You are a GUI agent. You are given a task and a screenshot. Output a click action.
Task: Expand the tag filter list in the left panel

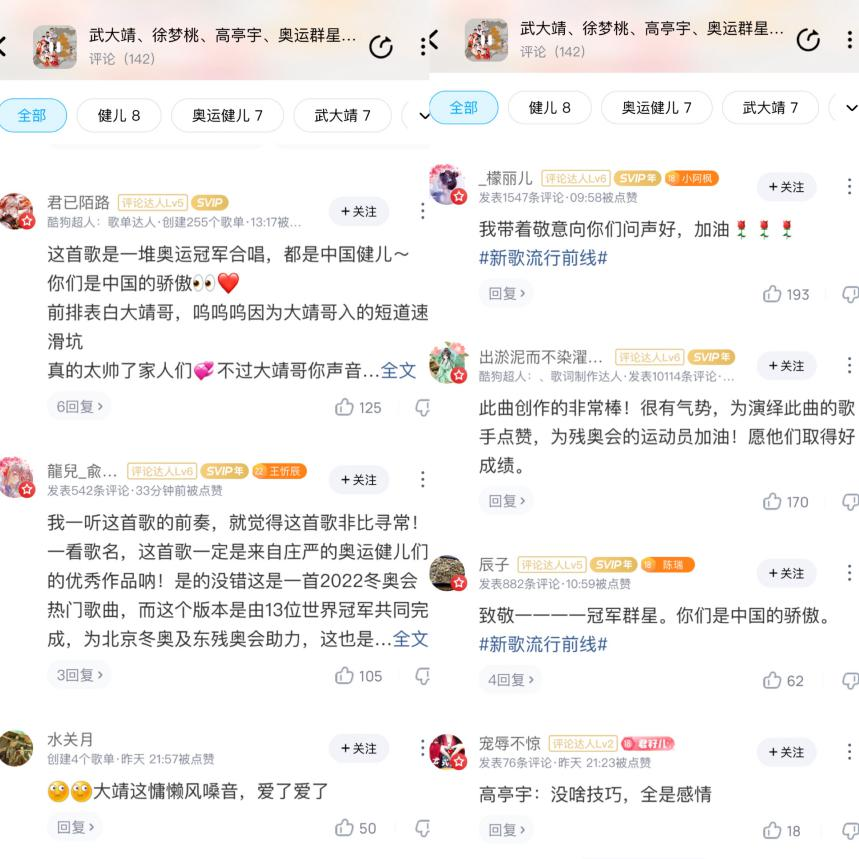pos(424,116)
